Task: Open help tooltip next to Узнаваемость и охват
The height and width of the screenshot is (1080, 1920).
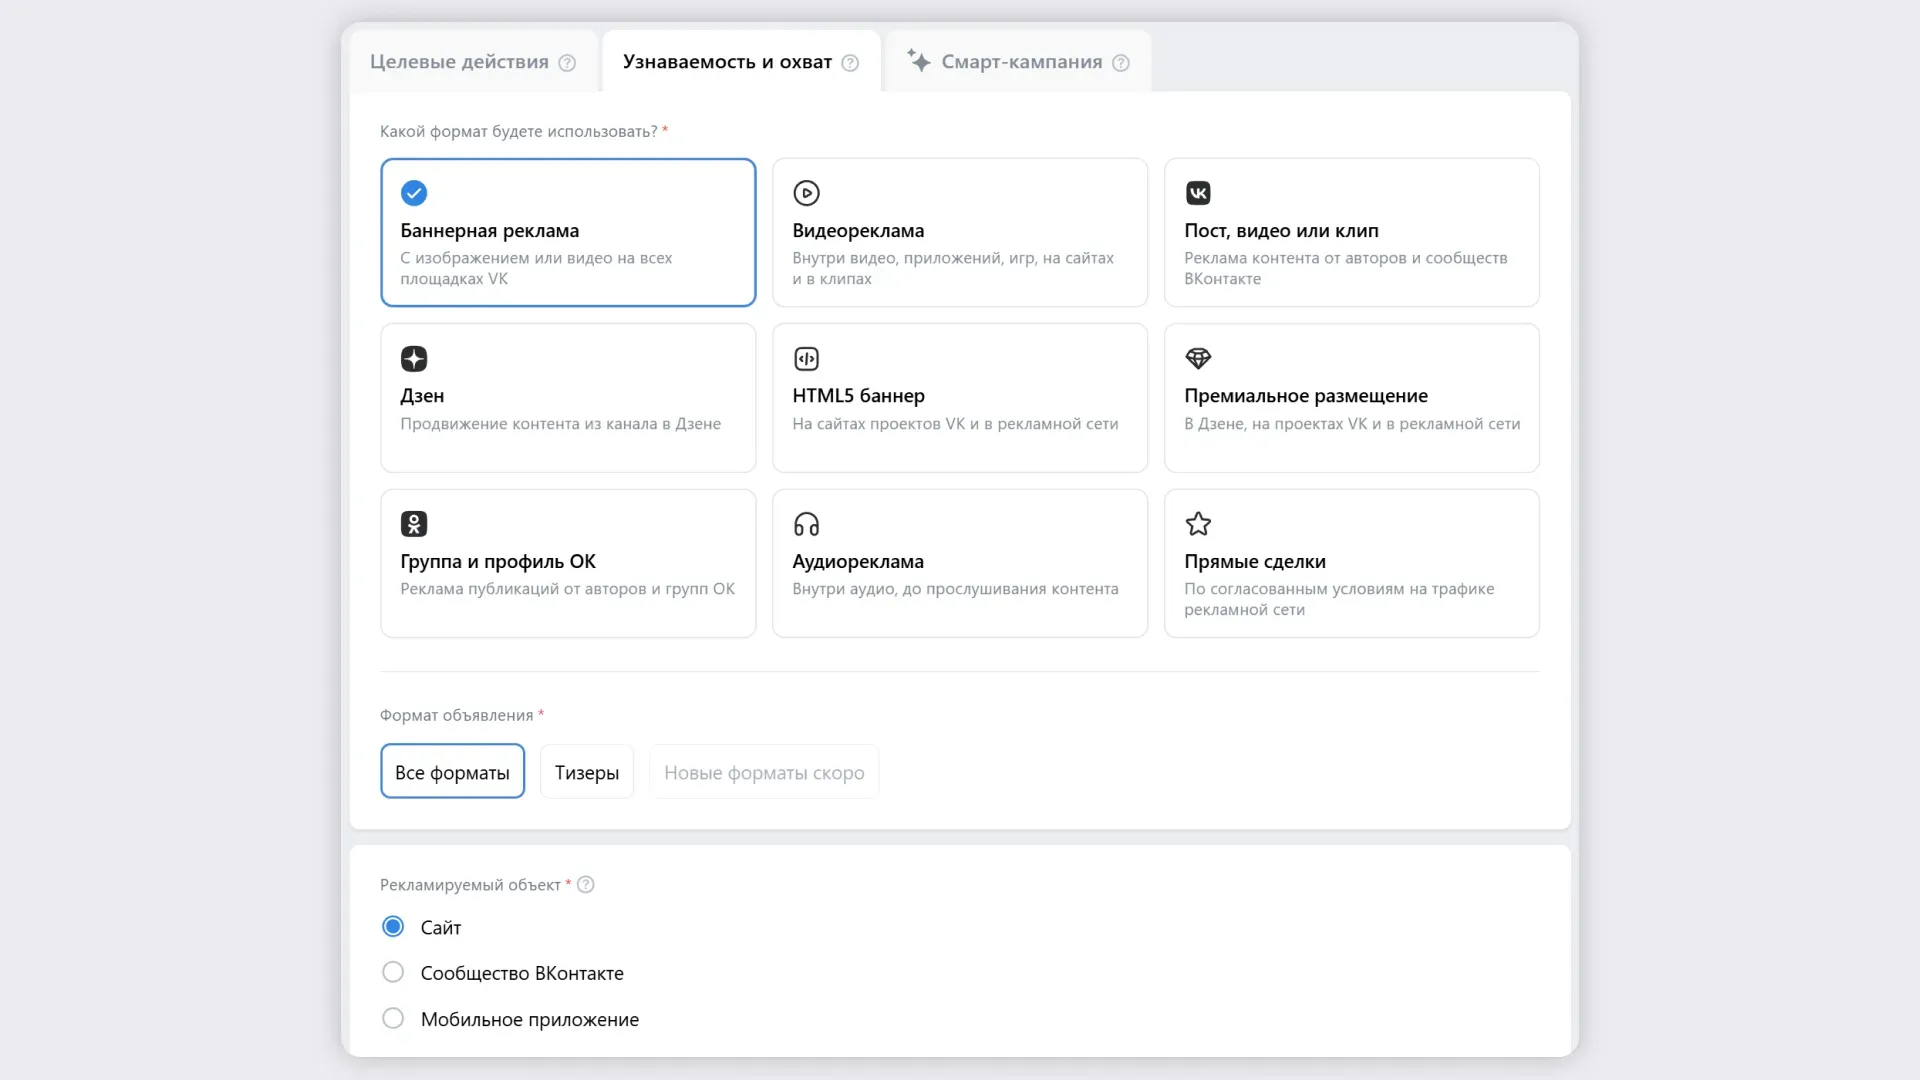Action: (x=850, y=63)
